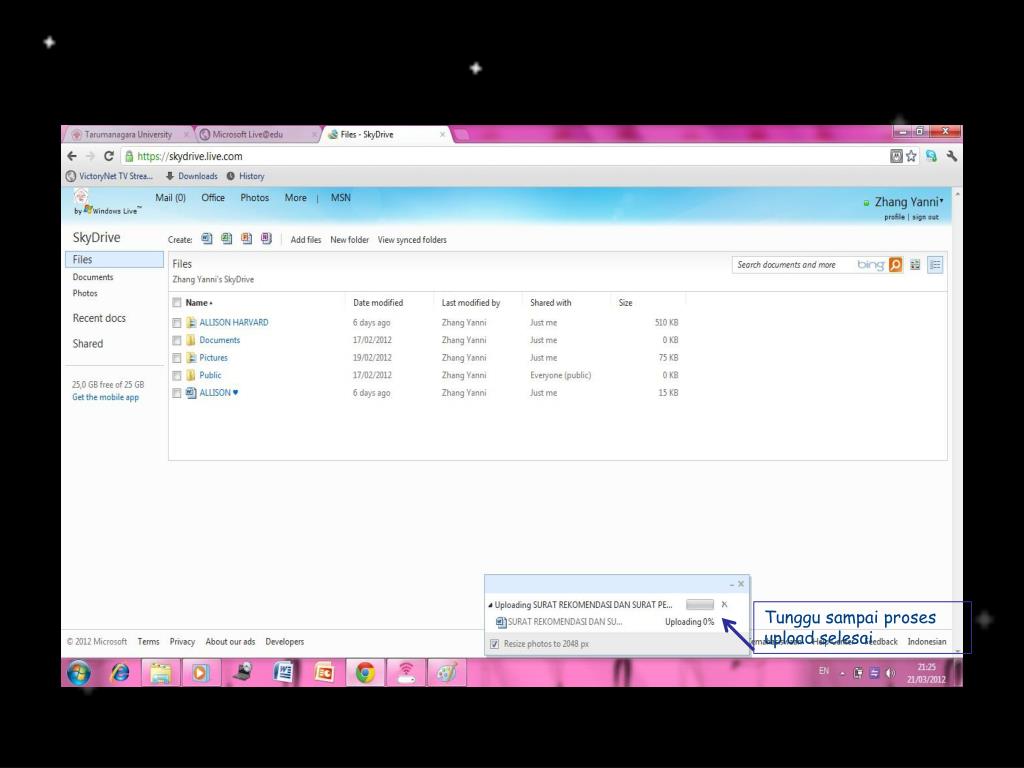Open PowerPoint from taskbar
This screenshot has width=1024, height=768.
click(324, 672)
